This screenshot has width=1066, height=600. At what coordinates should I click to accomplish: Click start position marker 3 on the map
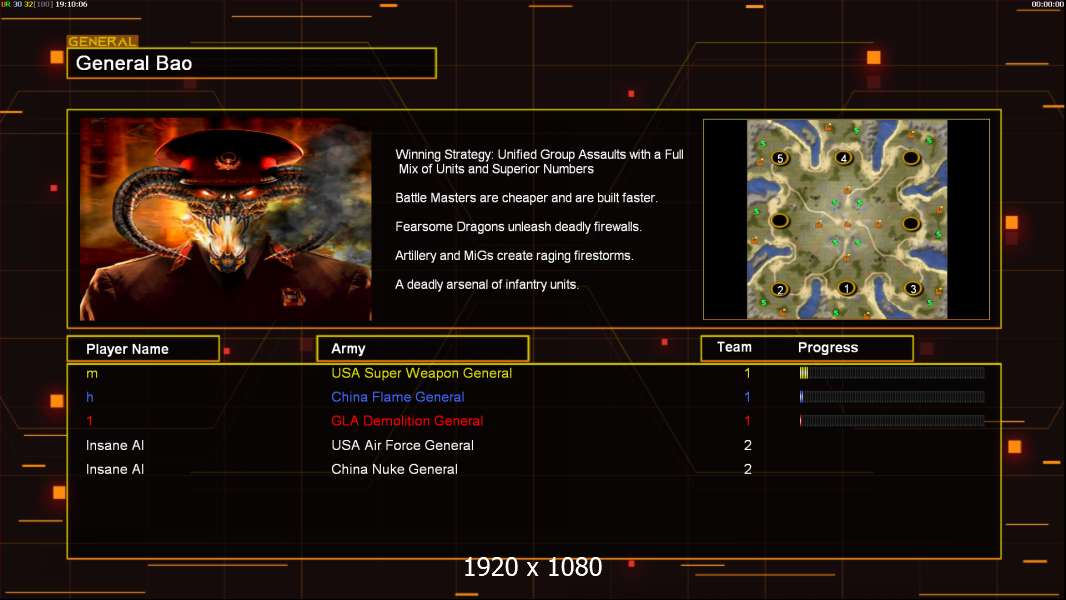912,289
